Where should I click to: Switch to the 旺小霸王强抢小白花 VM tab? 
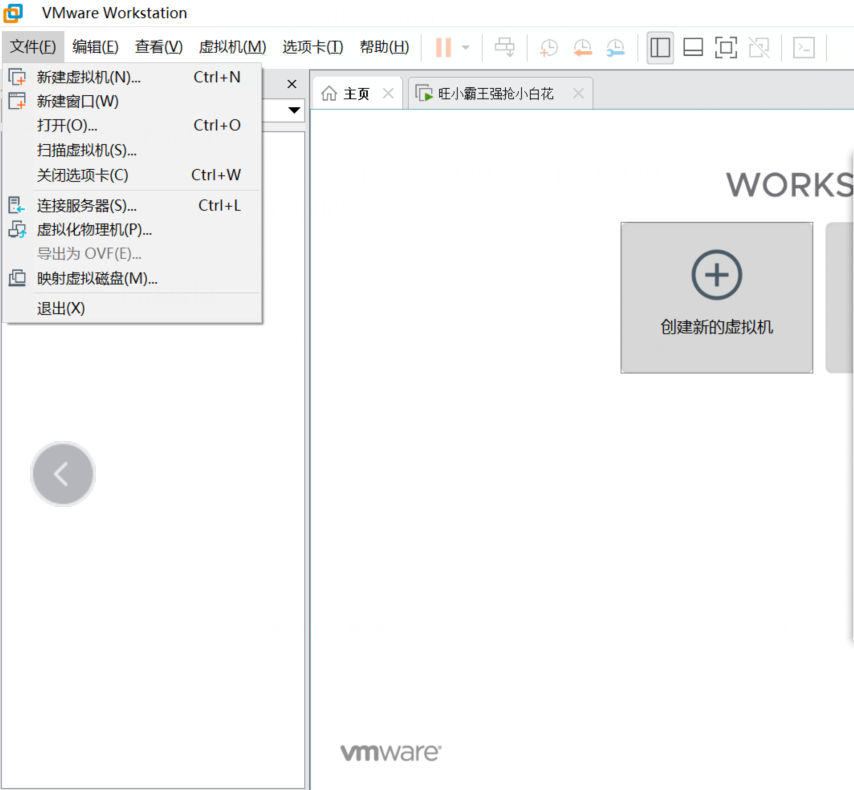coord(500,94)
